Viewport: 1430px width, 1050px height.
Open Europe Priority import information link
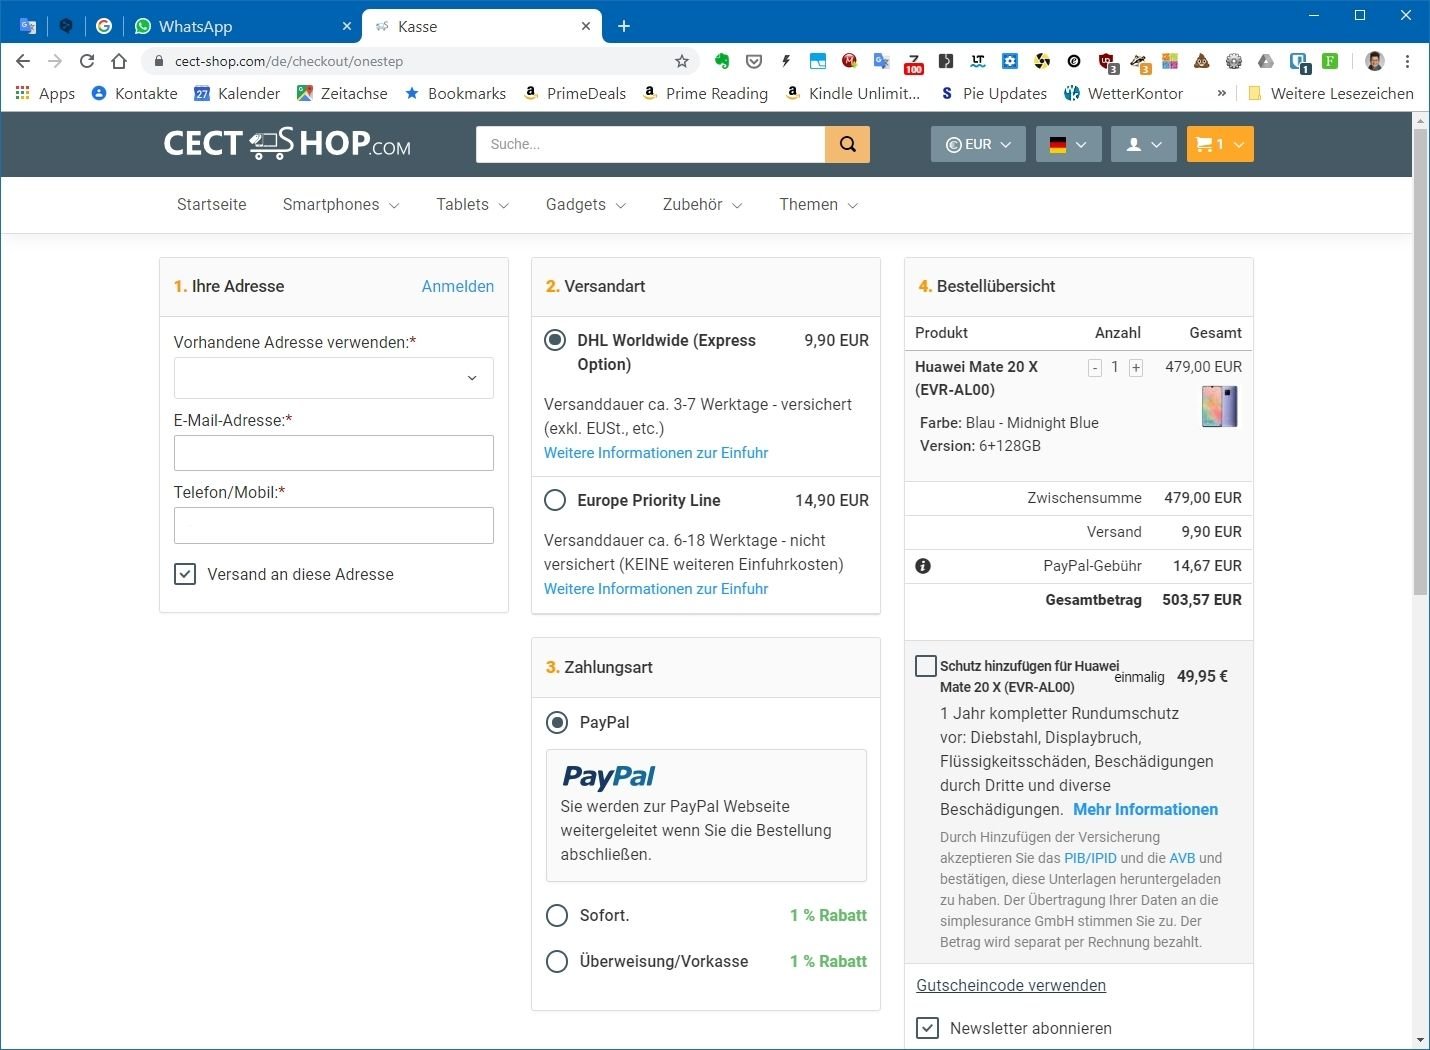(x=656, y=589)
